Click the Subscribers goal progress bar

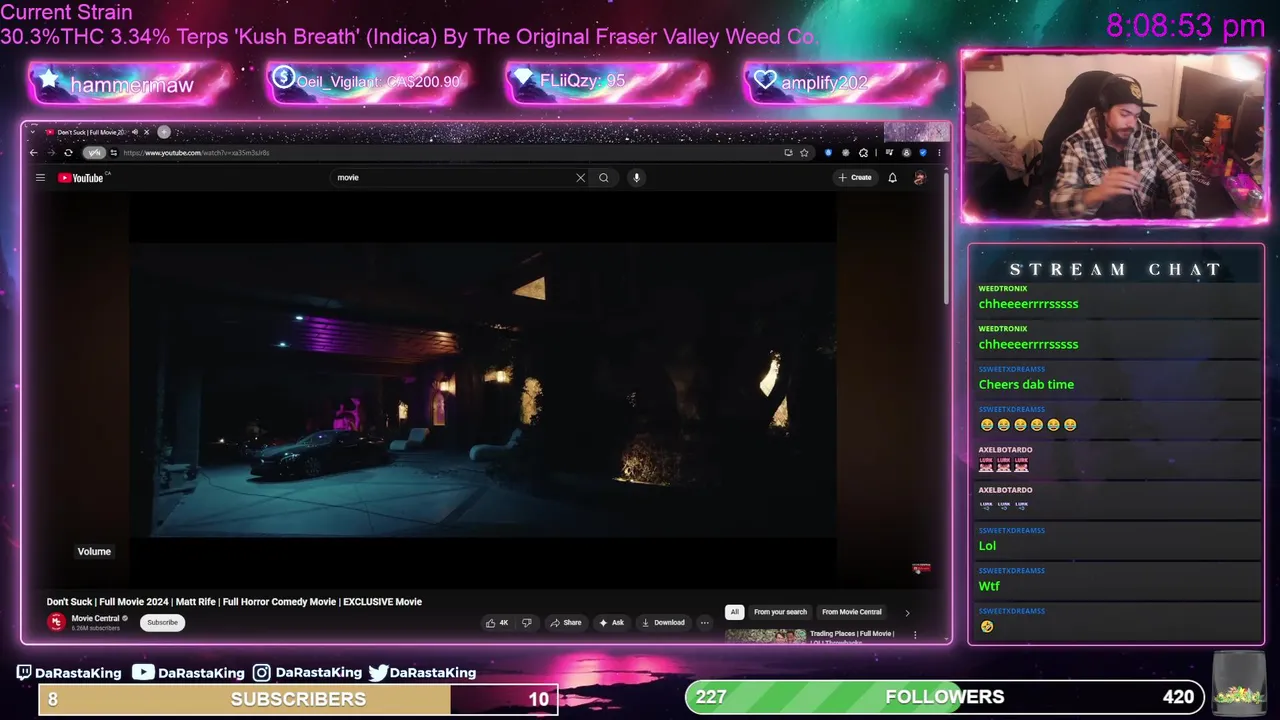point(298,699)
